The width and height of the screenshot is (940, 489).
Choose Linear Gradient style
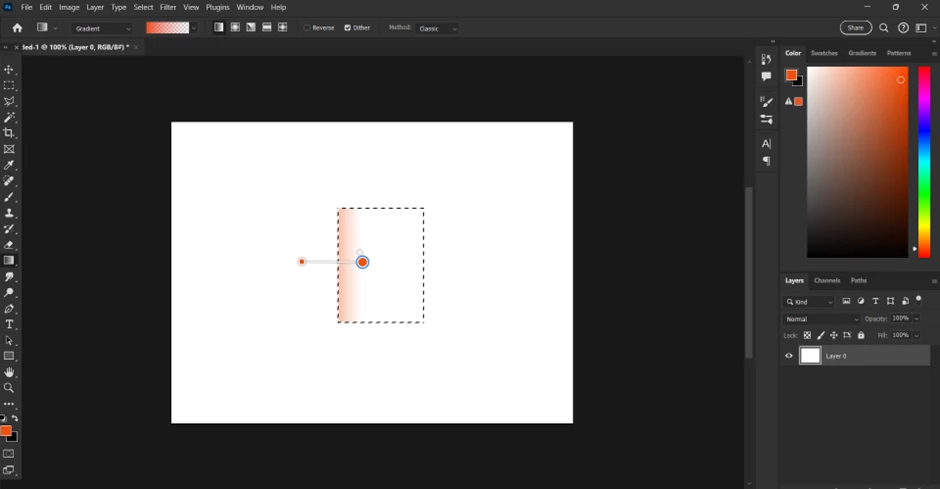tap(219, 28)
